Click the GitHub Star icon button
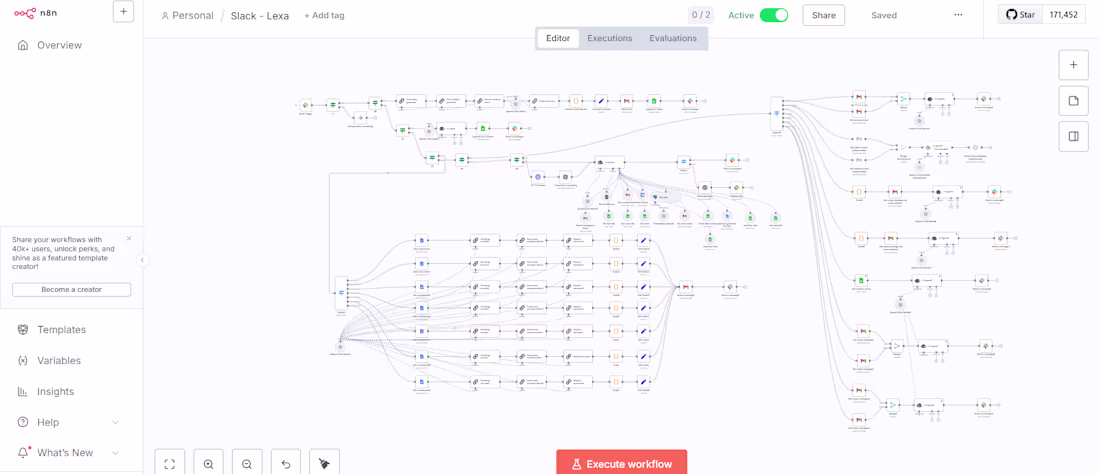 (x=1021, y=15)
